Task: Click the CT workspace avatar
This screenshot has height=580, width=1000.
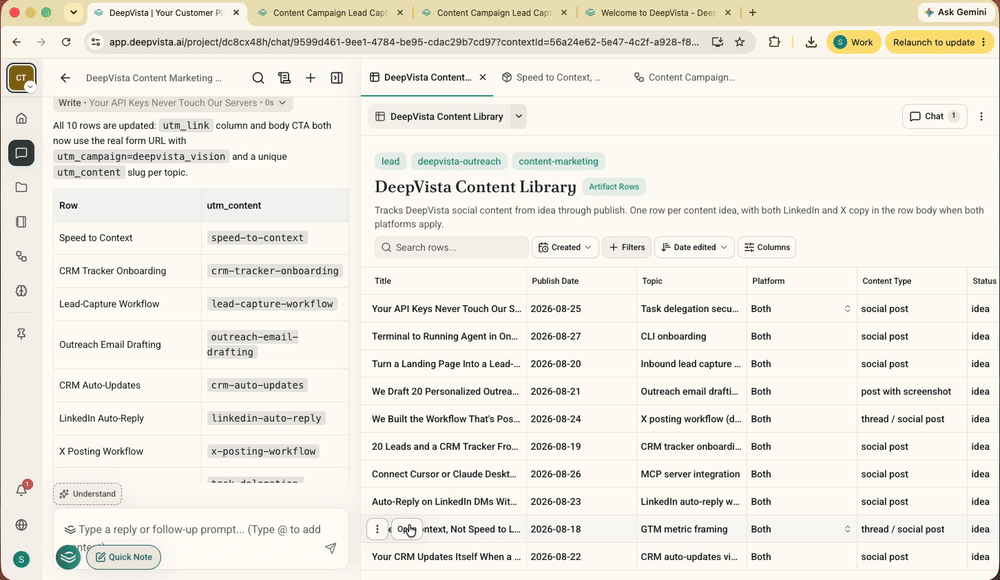Action: [x=21, y=78]
